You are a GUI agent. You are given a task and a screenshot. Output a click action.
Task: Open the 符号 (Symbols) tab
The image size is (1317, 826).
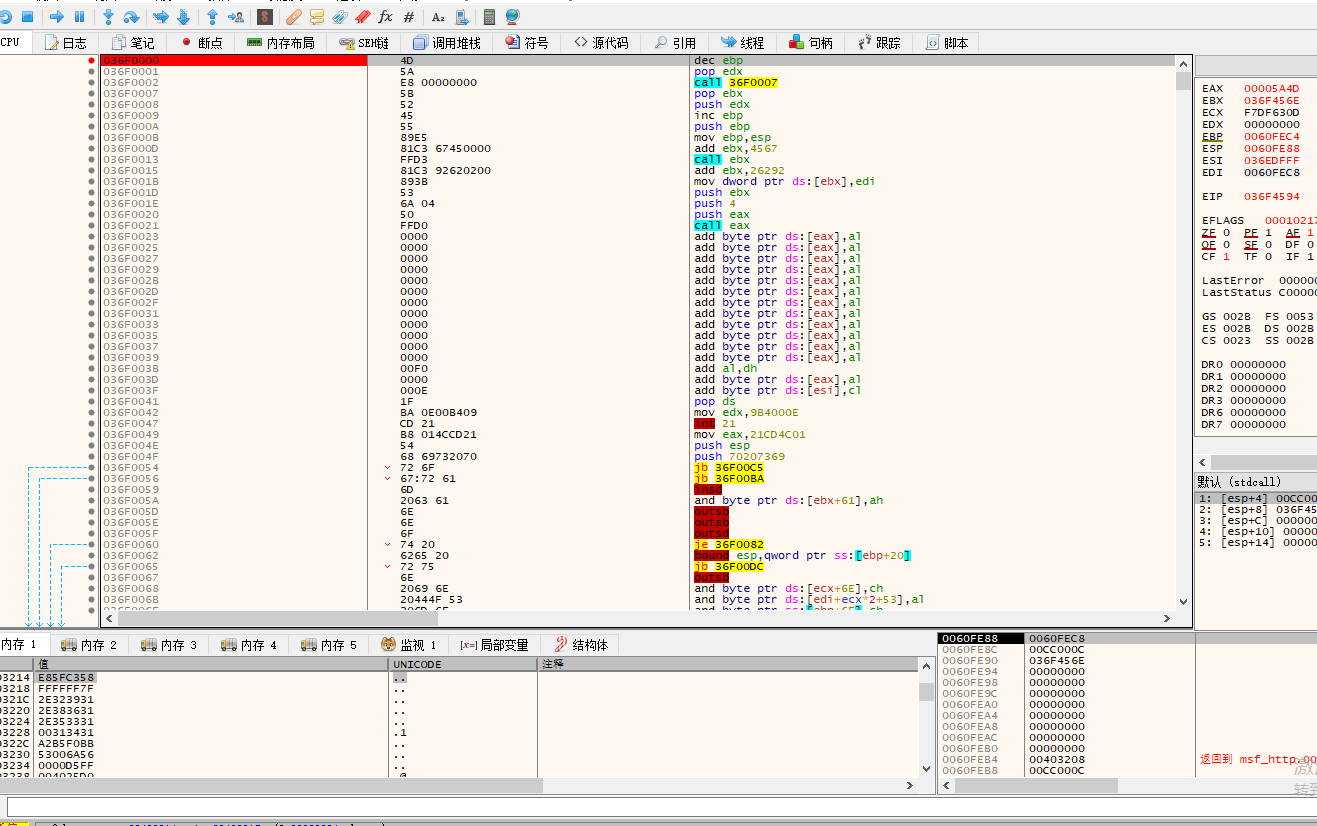pos(526,43)
